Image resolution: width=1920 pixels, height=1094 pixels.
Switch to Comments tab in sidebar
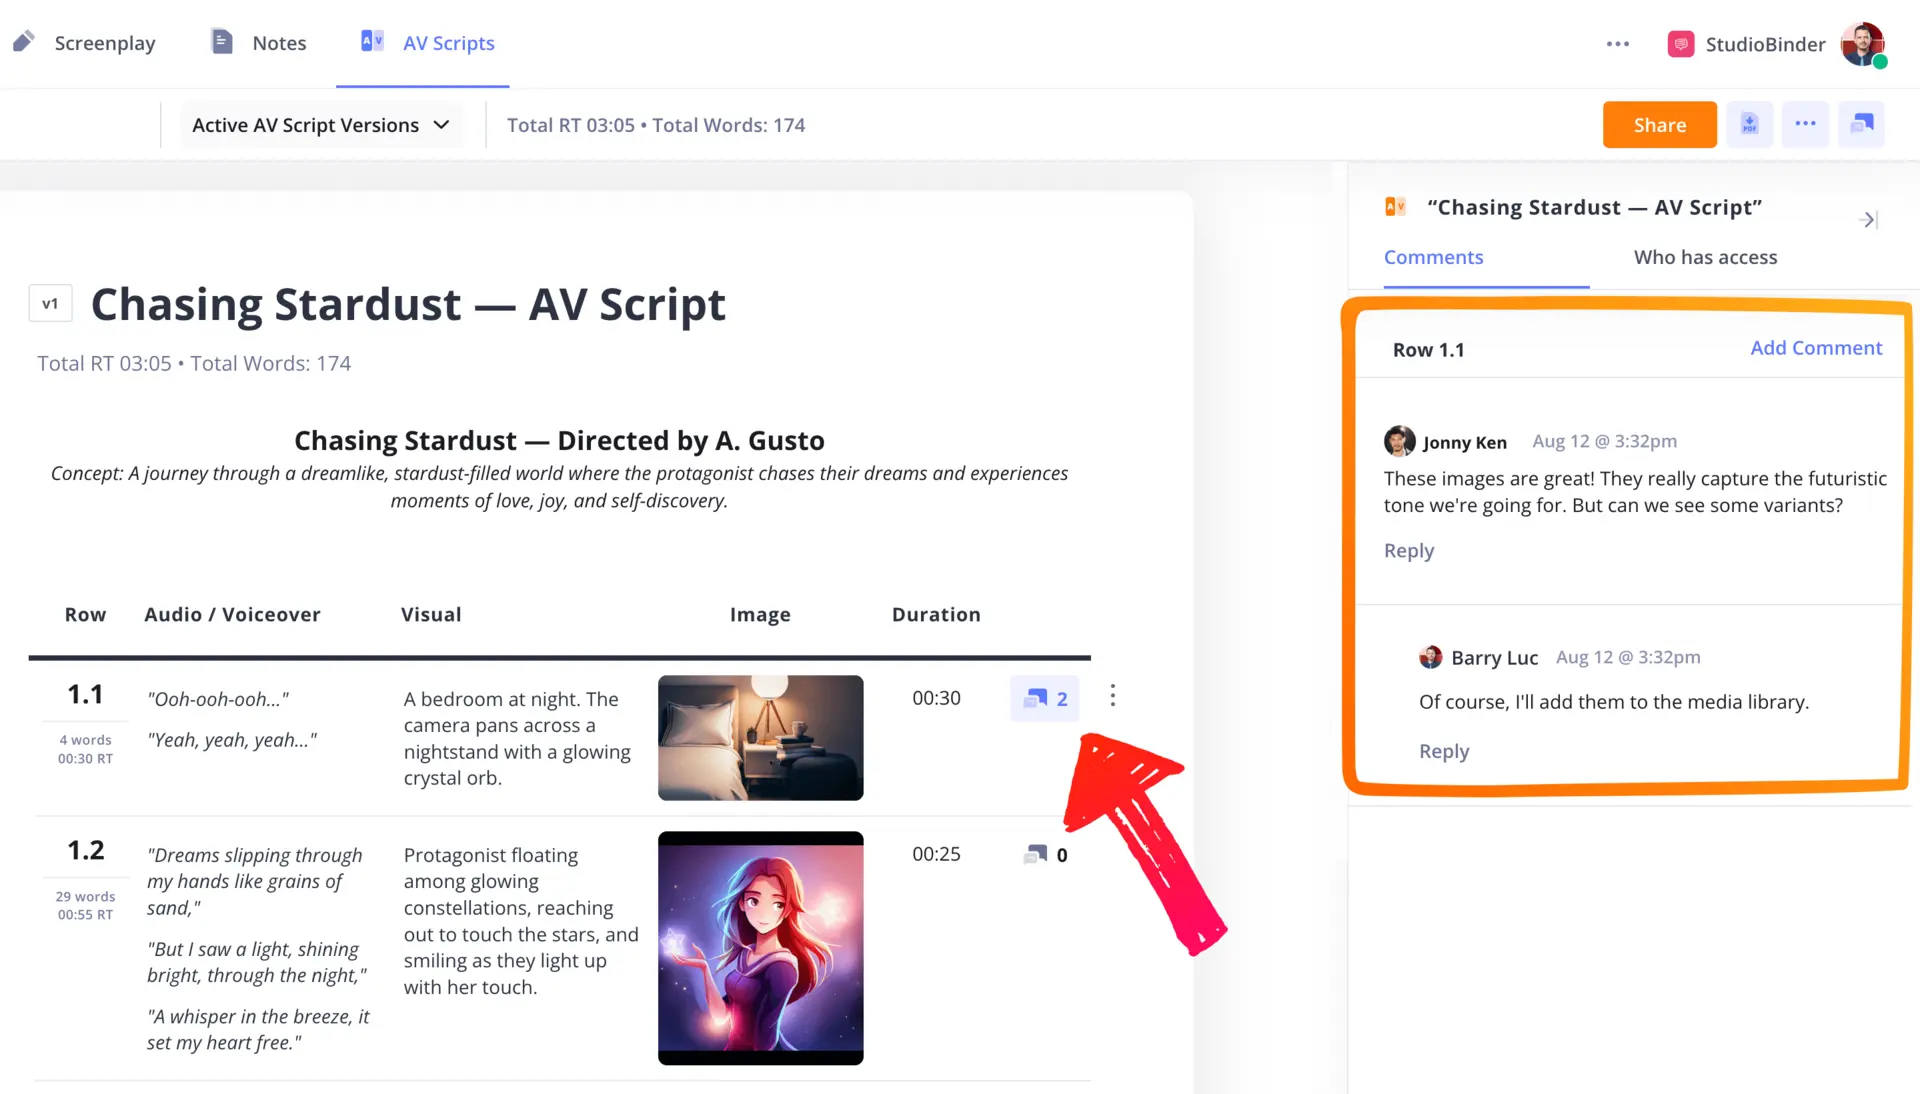point(1434,257)
